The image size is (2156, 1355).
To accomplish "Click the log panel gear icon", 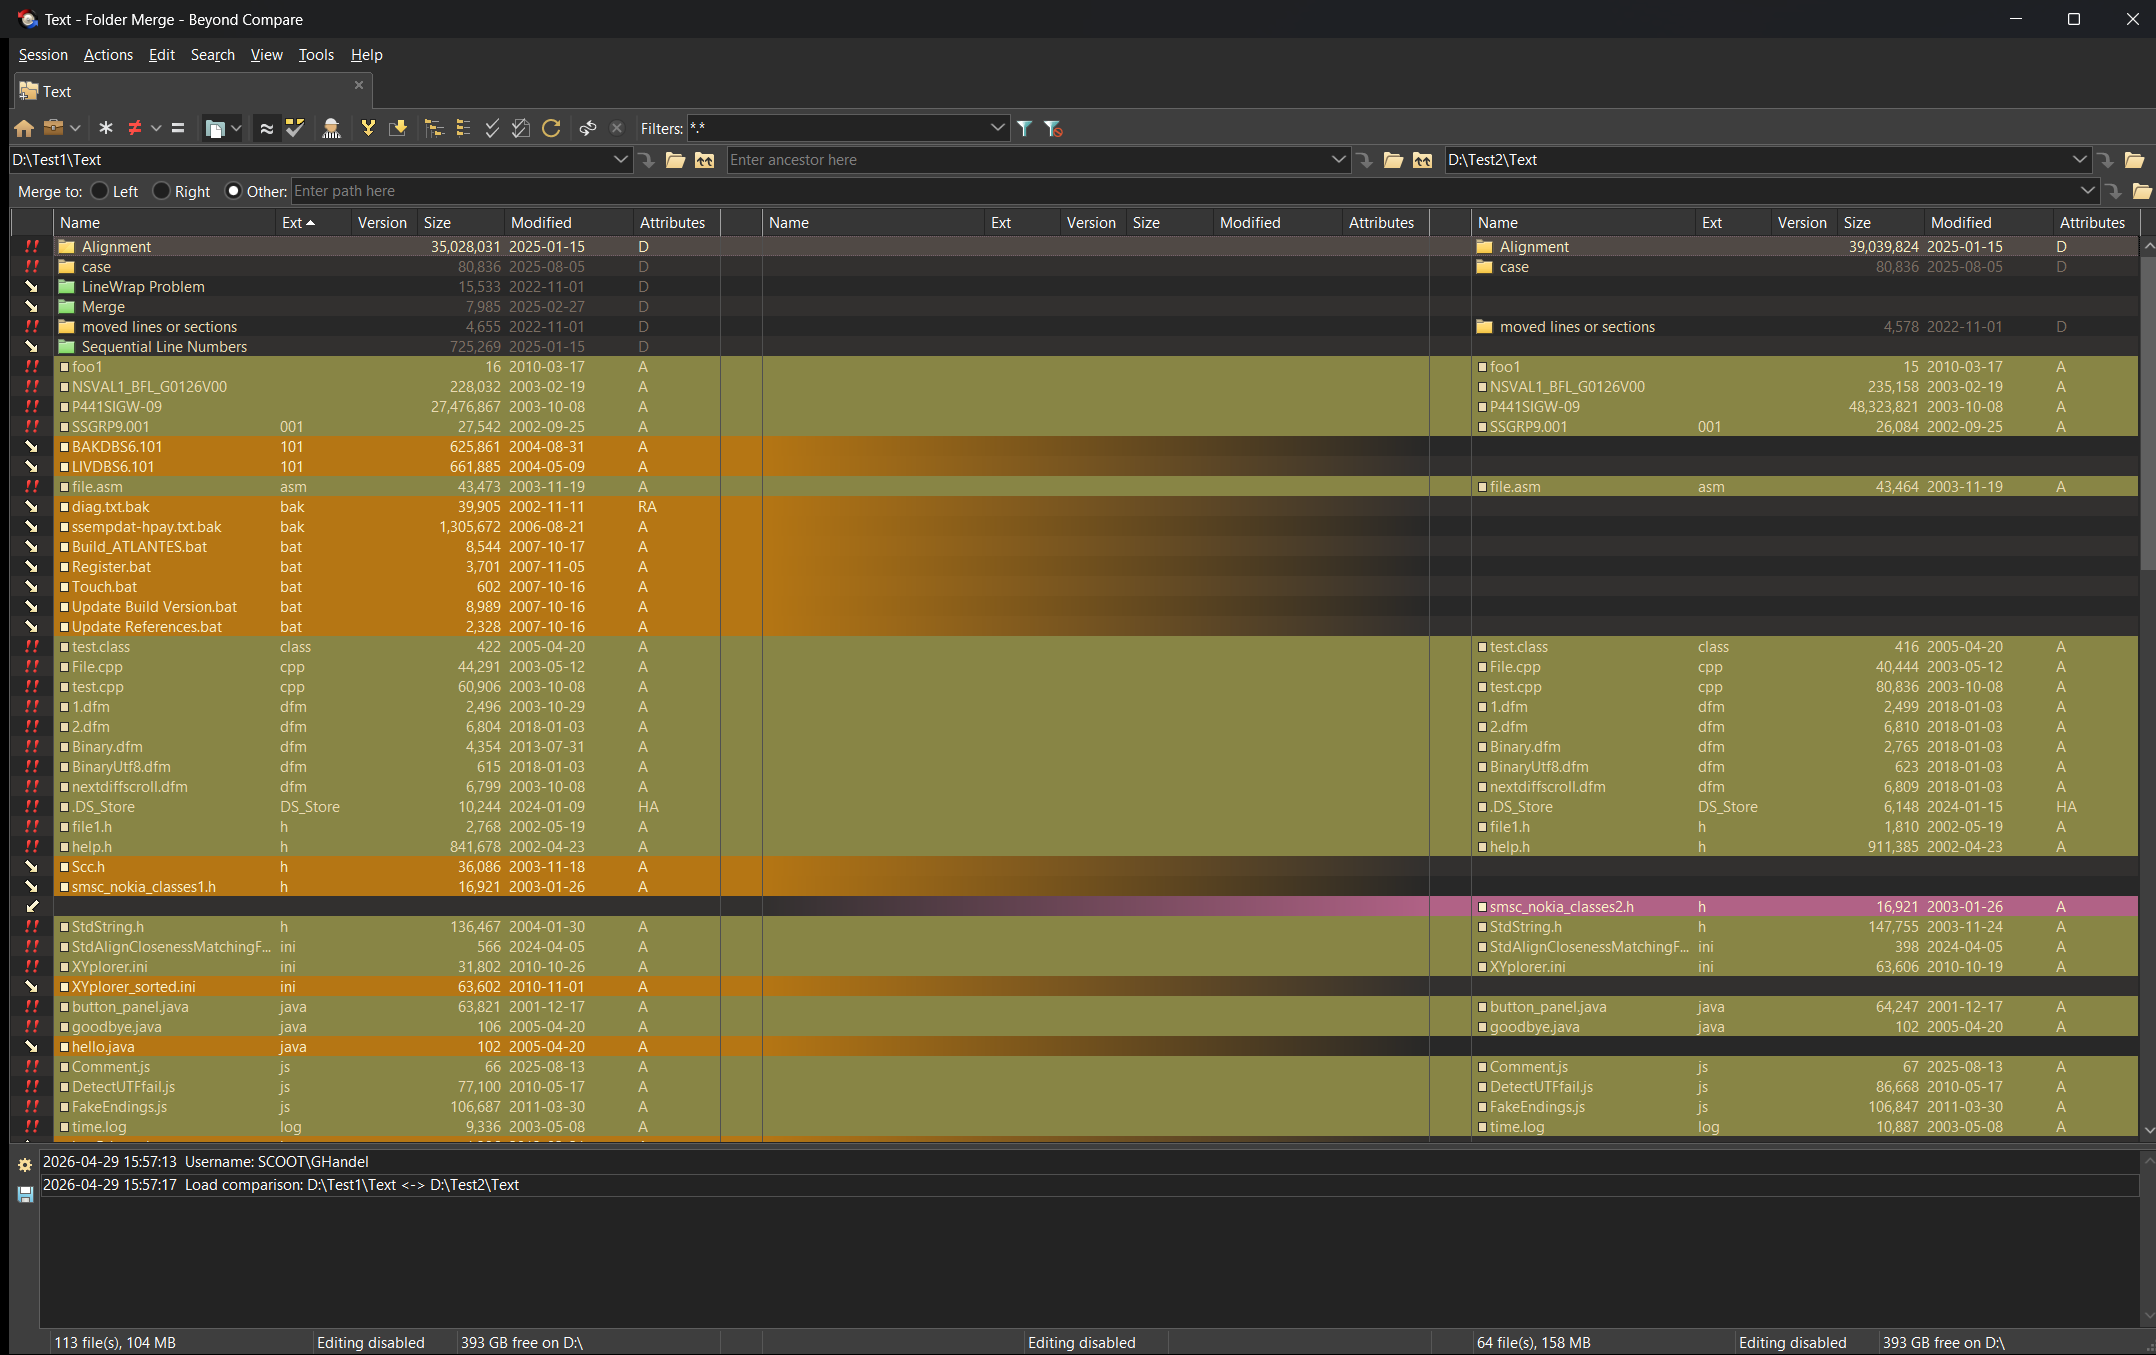I will 25,1164.
